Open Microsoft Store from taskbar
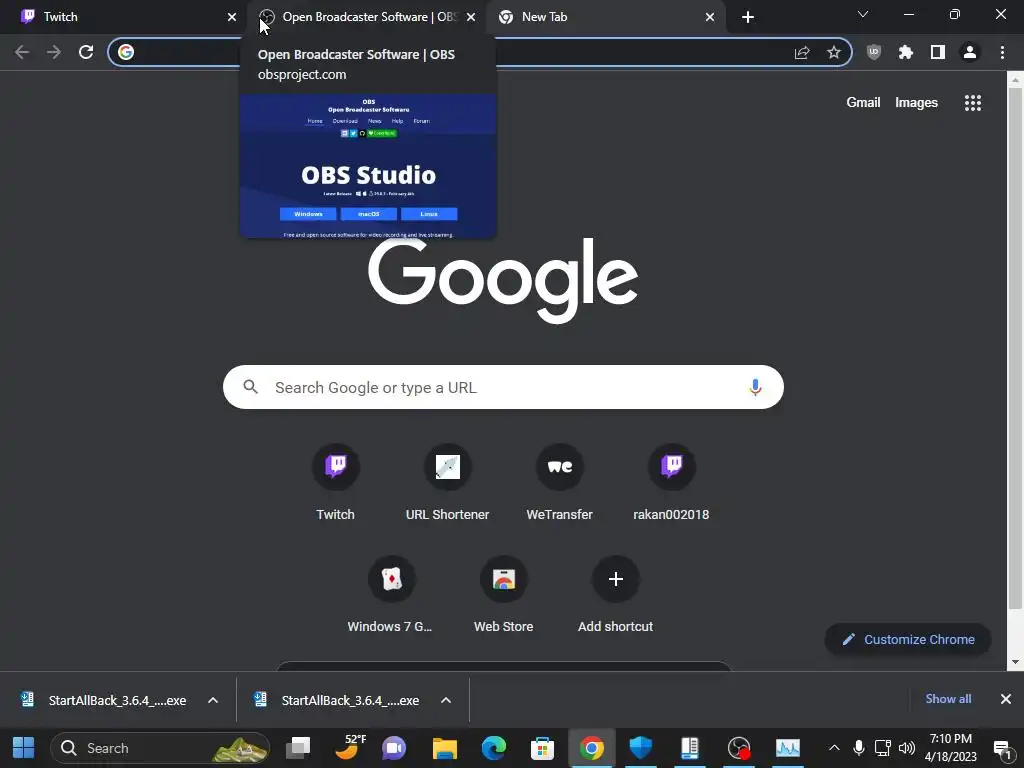 pos(542,748)
